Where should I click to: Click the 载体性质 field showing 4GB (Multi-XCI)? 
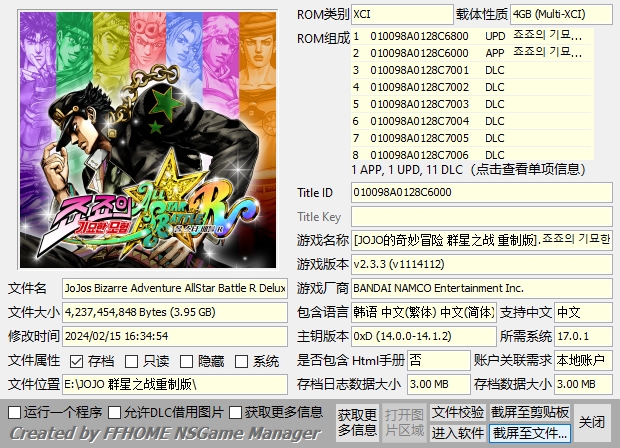(x=561, y=15)
